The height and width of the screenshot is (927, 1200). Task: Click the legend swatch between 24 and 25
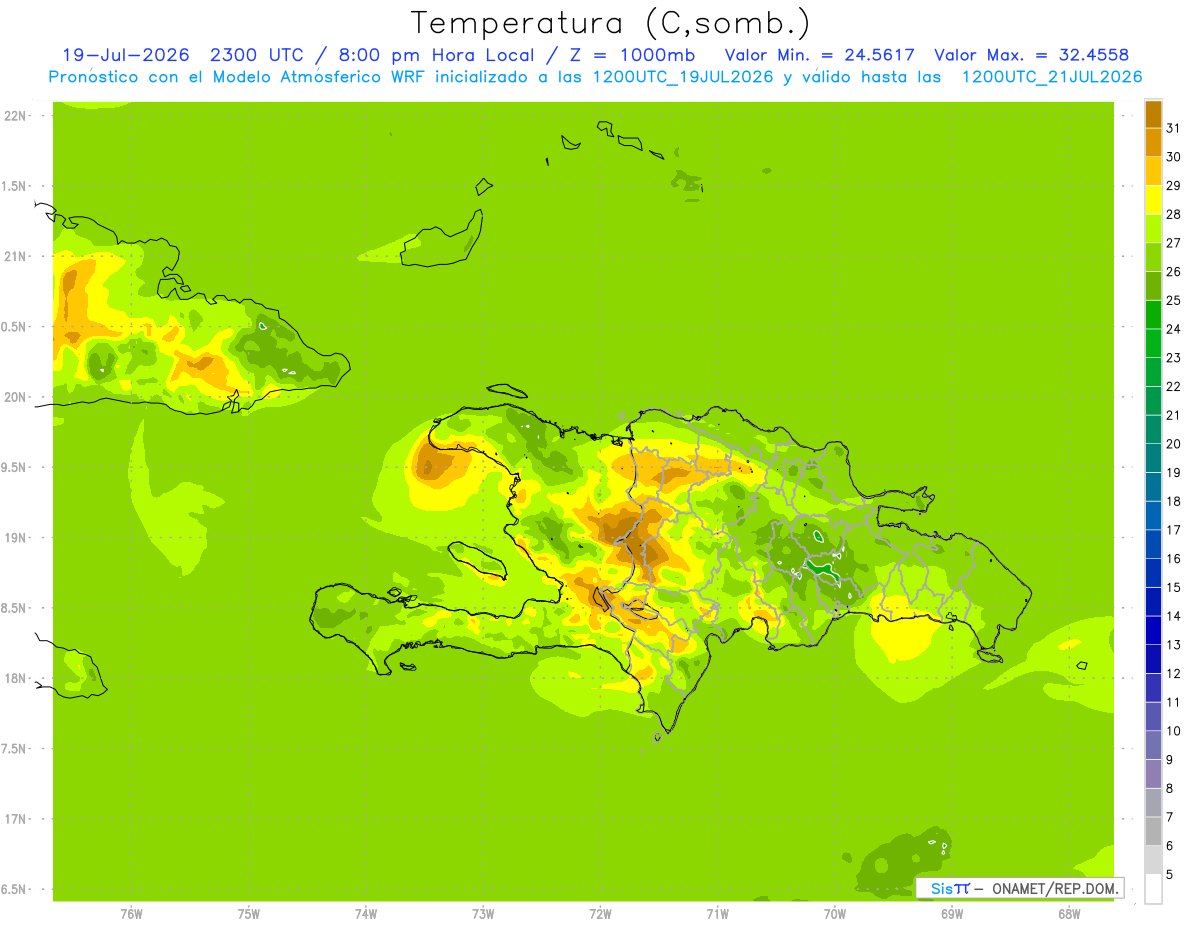pyautogui.click(x=1153, y=314)
